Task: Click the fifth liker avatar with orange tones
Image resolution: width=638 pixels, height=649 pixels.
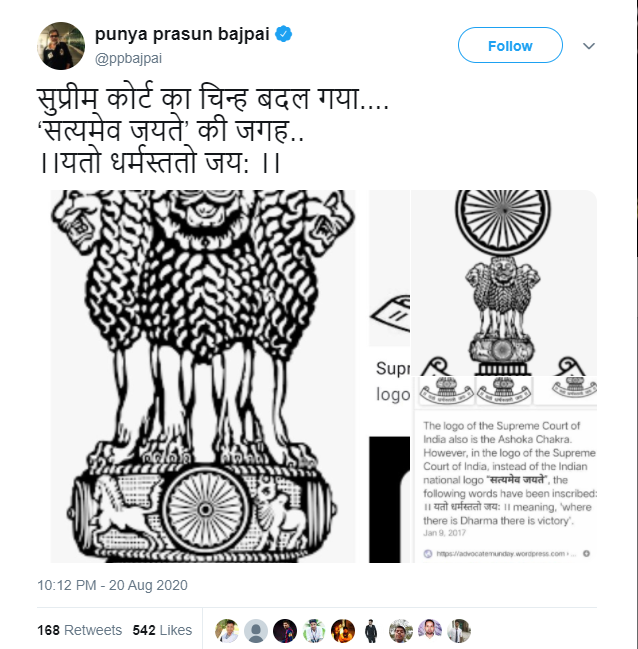Action: point(343,631)
